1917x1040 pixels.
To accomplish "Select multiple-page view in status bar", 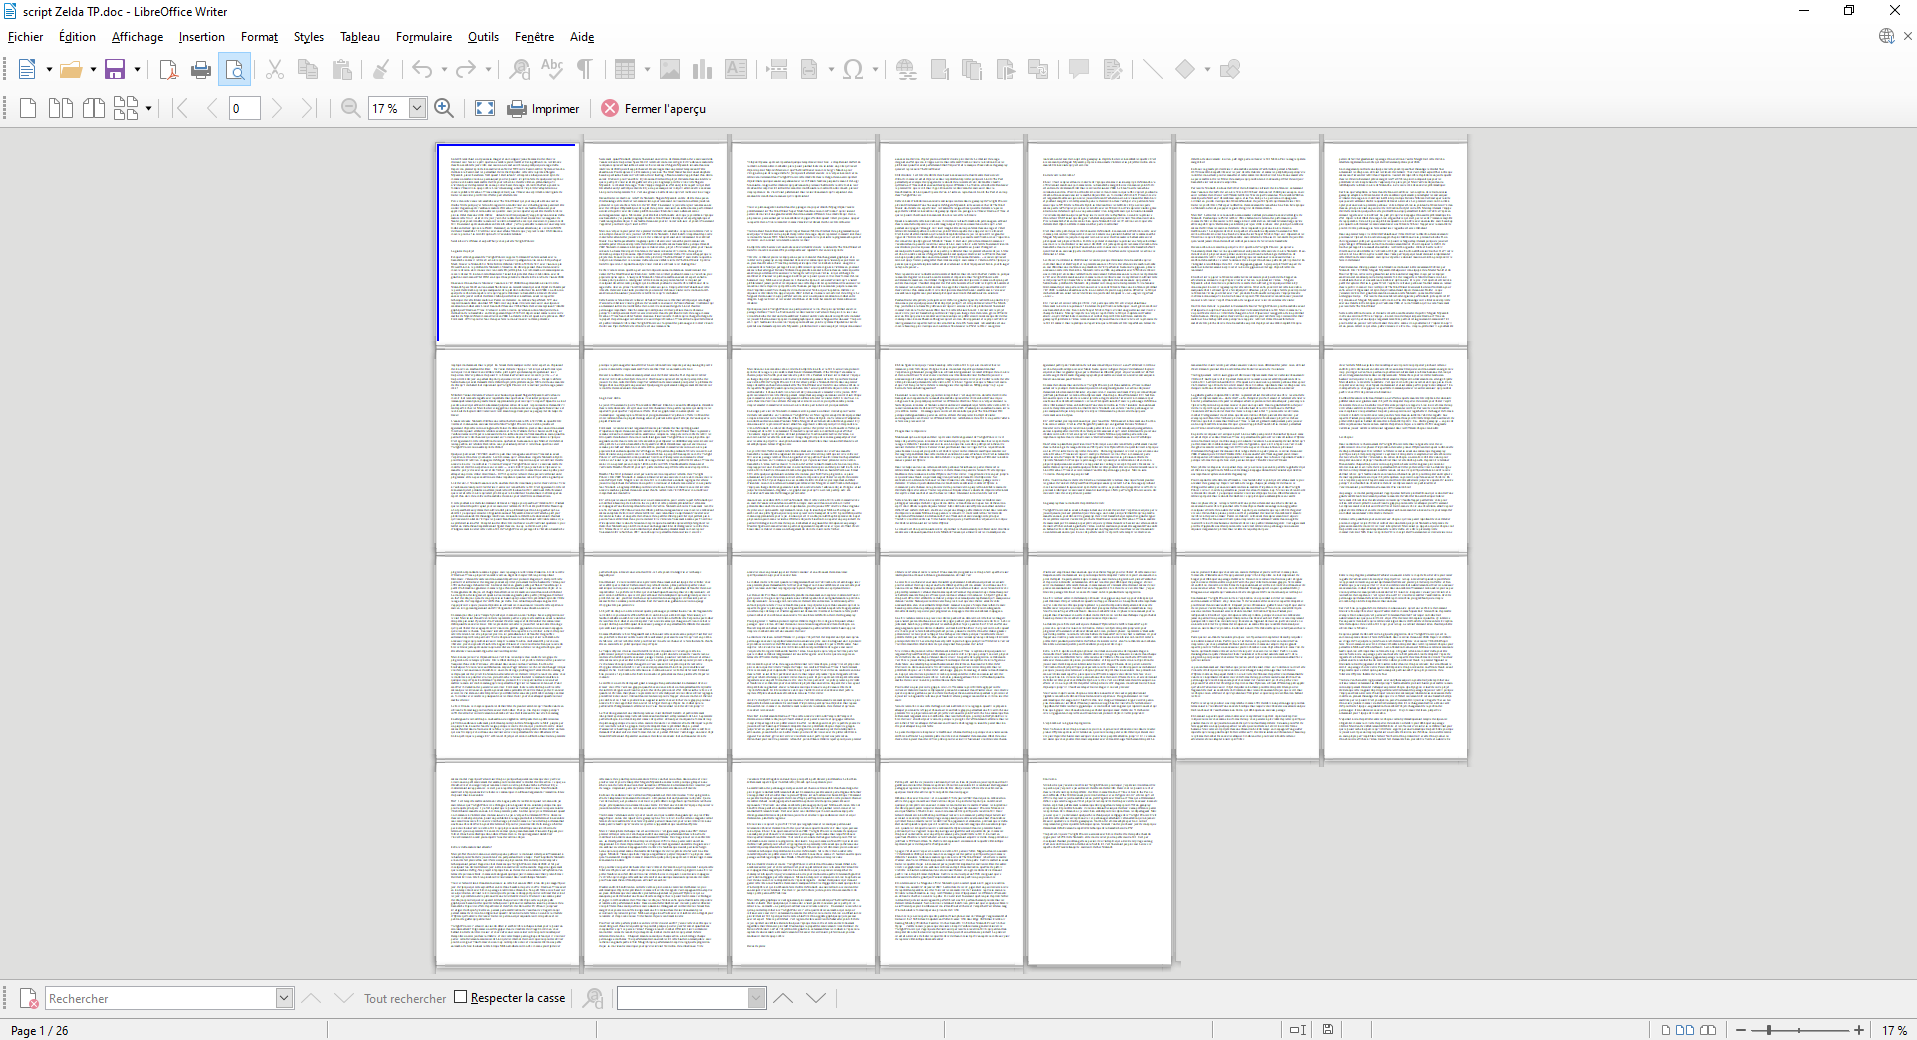I will tap(1685, 1030).
